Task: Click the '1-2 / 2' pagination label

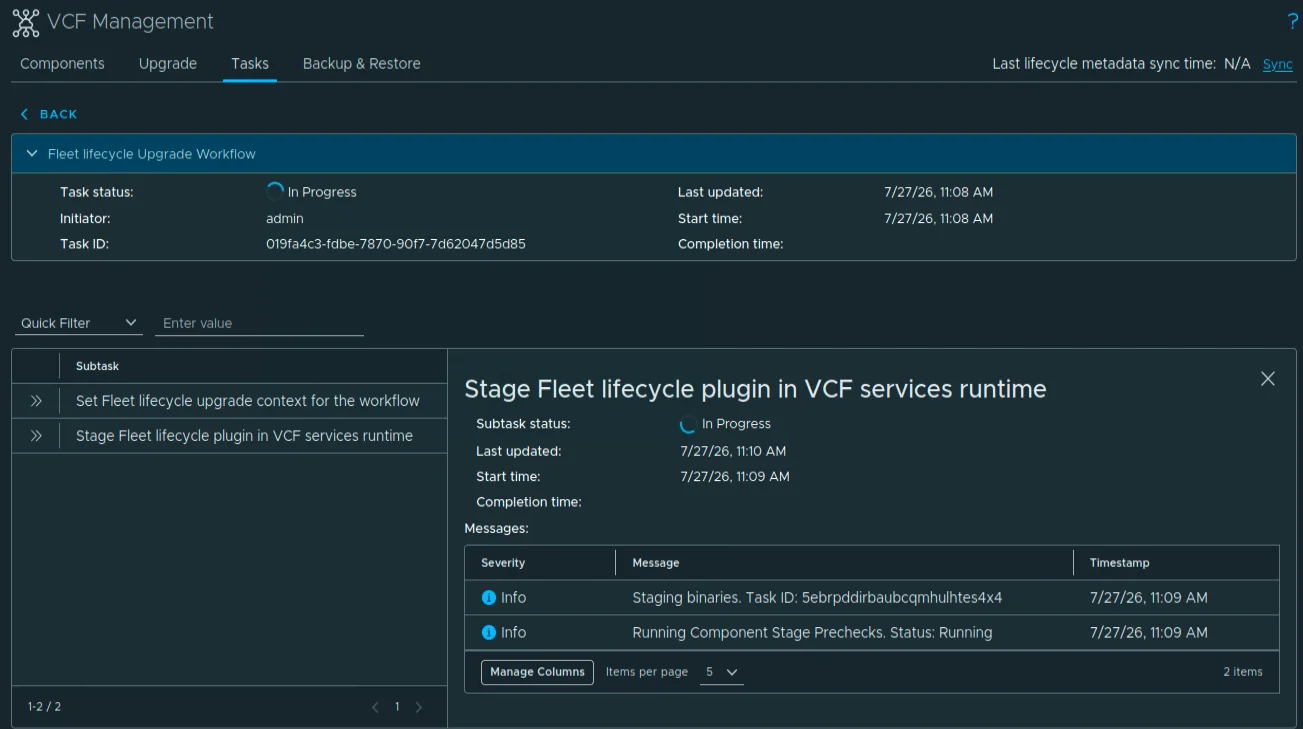Action: (44, 707)
